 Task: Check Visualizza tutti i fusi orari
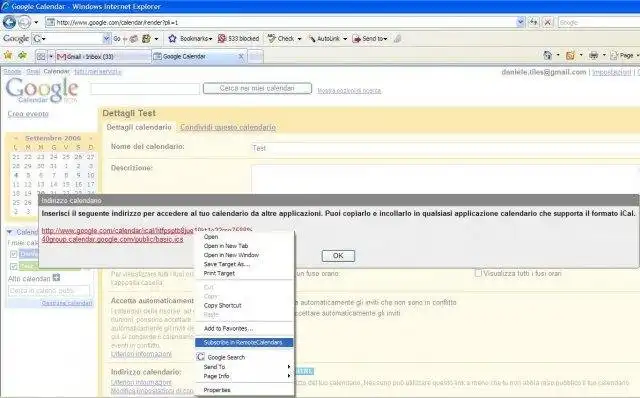click(478, 273)
